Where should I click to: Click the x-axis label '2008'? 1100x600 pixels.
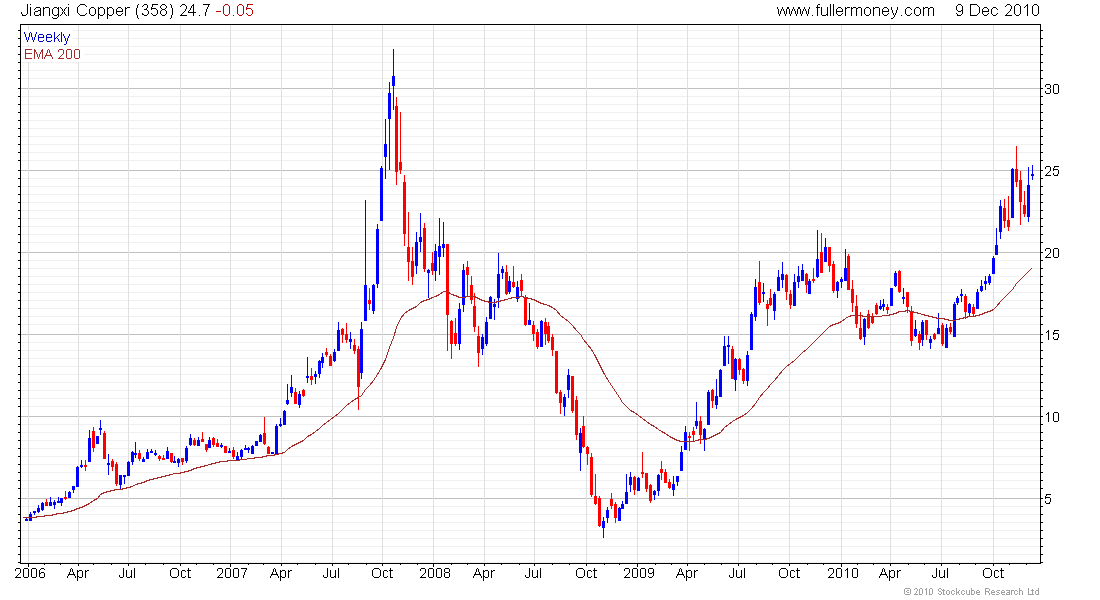pos(435,573)
